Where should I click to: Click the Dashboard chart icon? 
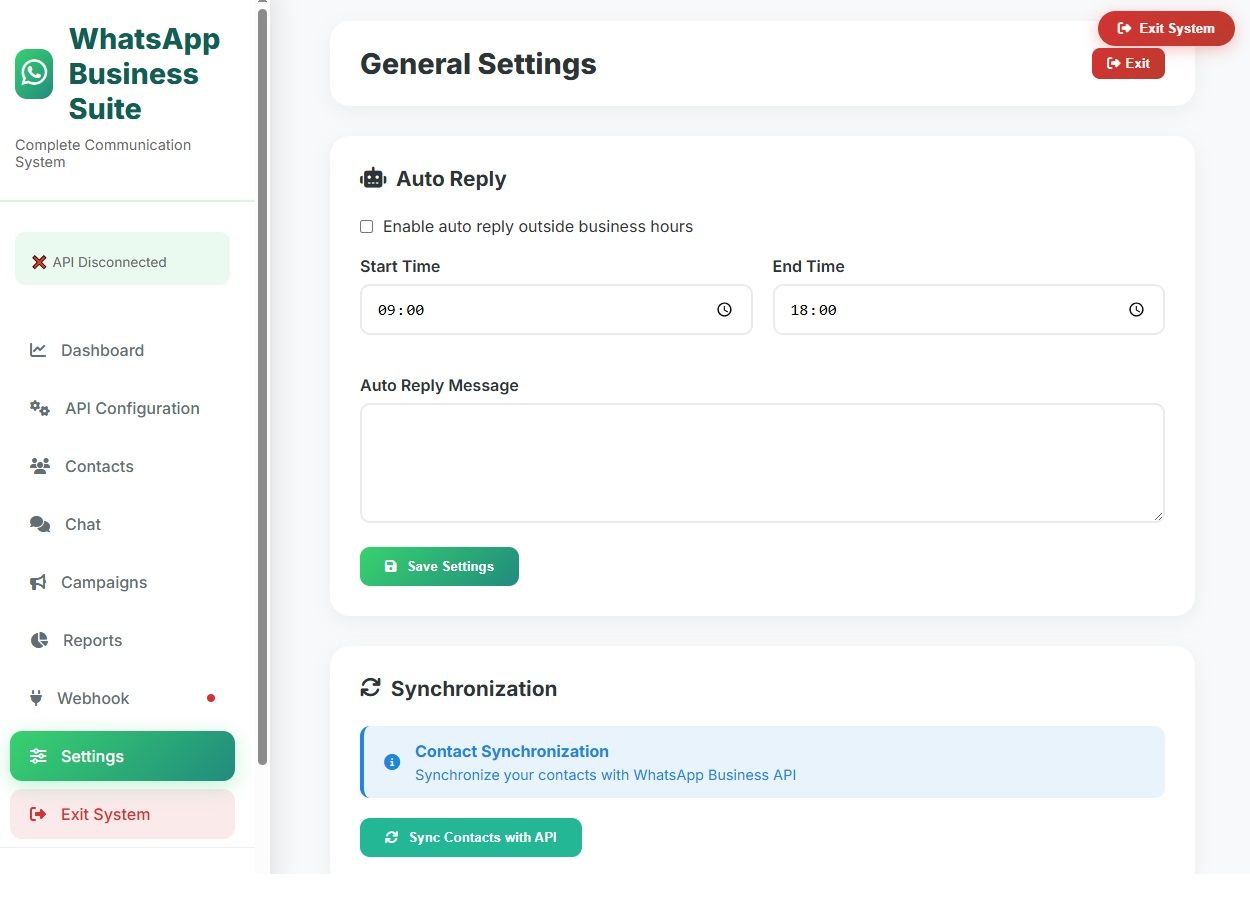coord(38,350)
